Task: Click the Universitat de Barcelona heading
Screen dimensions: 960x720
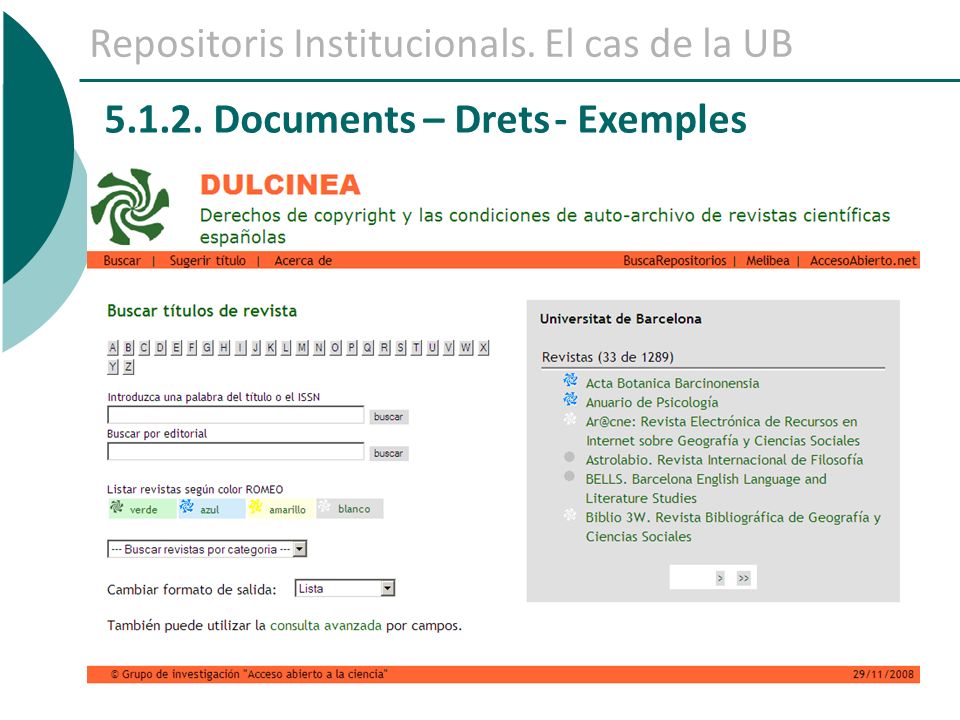Action: point(621,319)
